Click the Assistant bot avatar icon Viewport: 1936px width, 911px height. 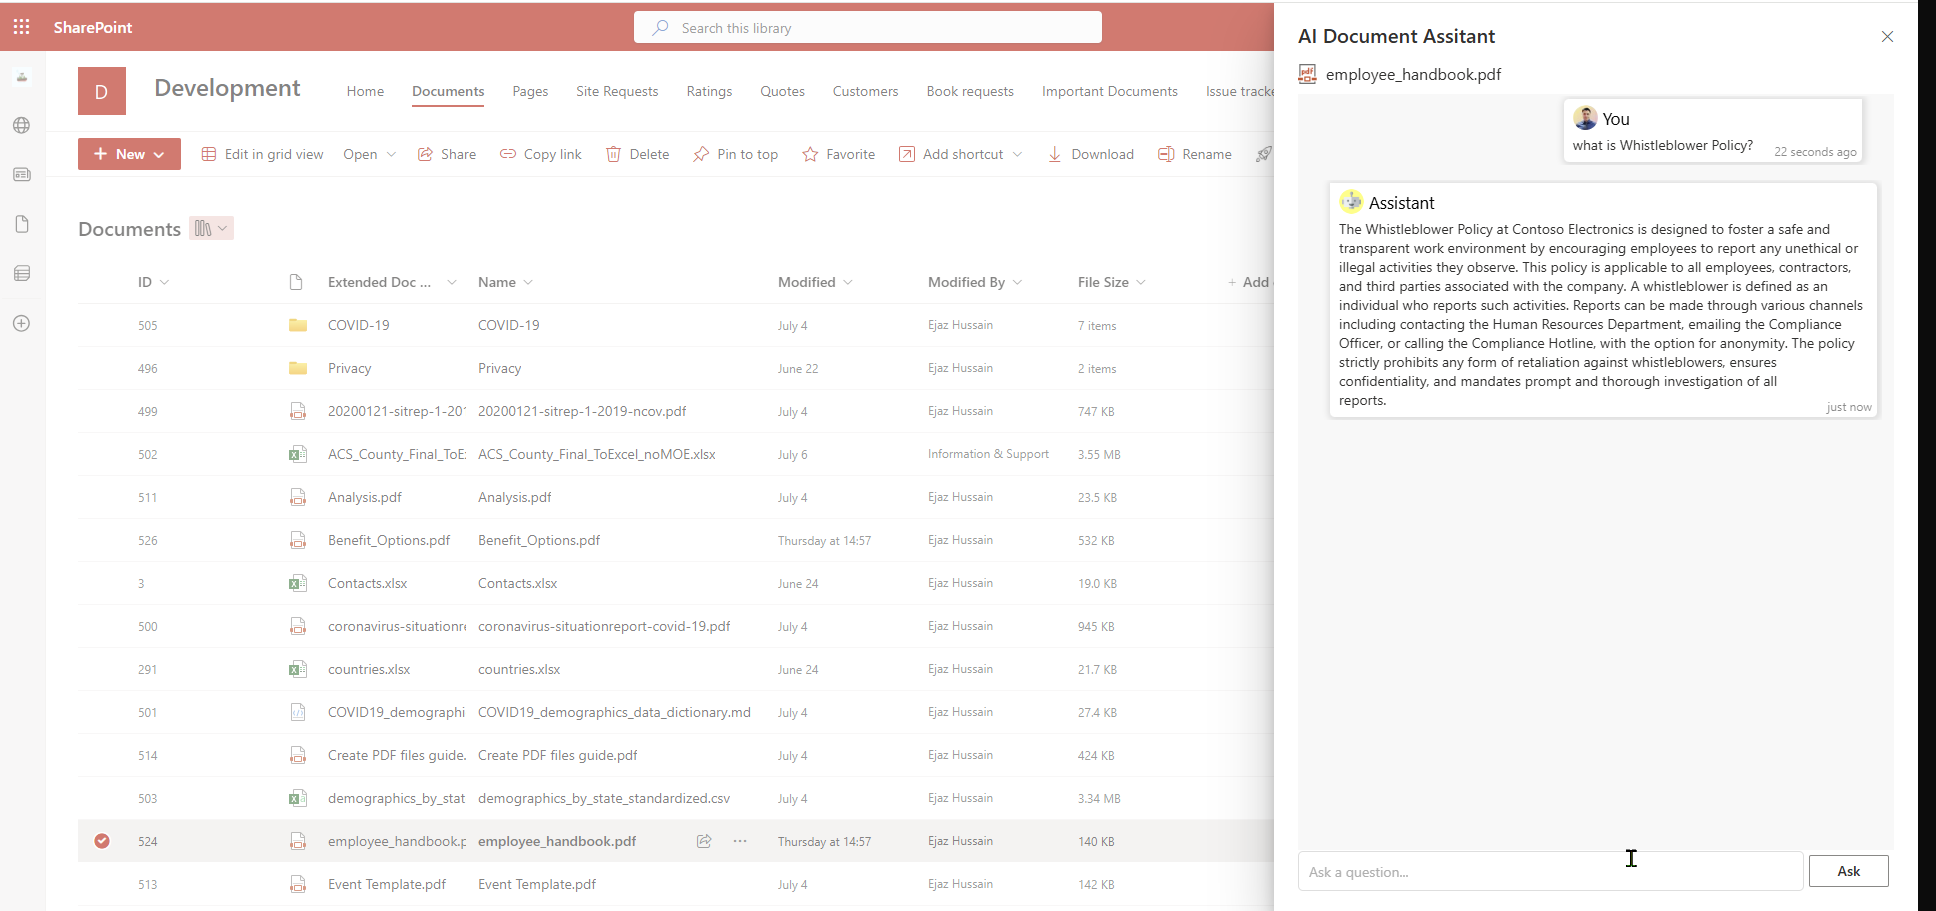click(x=1352, y=202)
